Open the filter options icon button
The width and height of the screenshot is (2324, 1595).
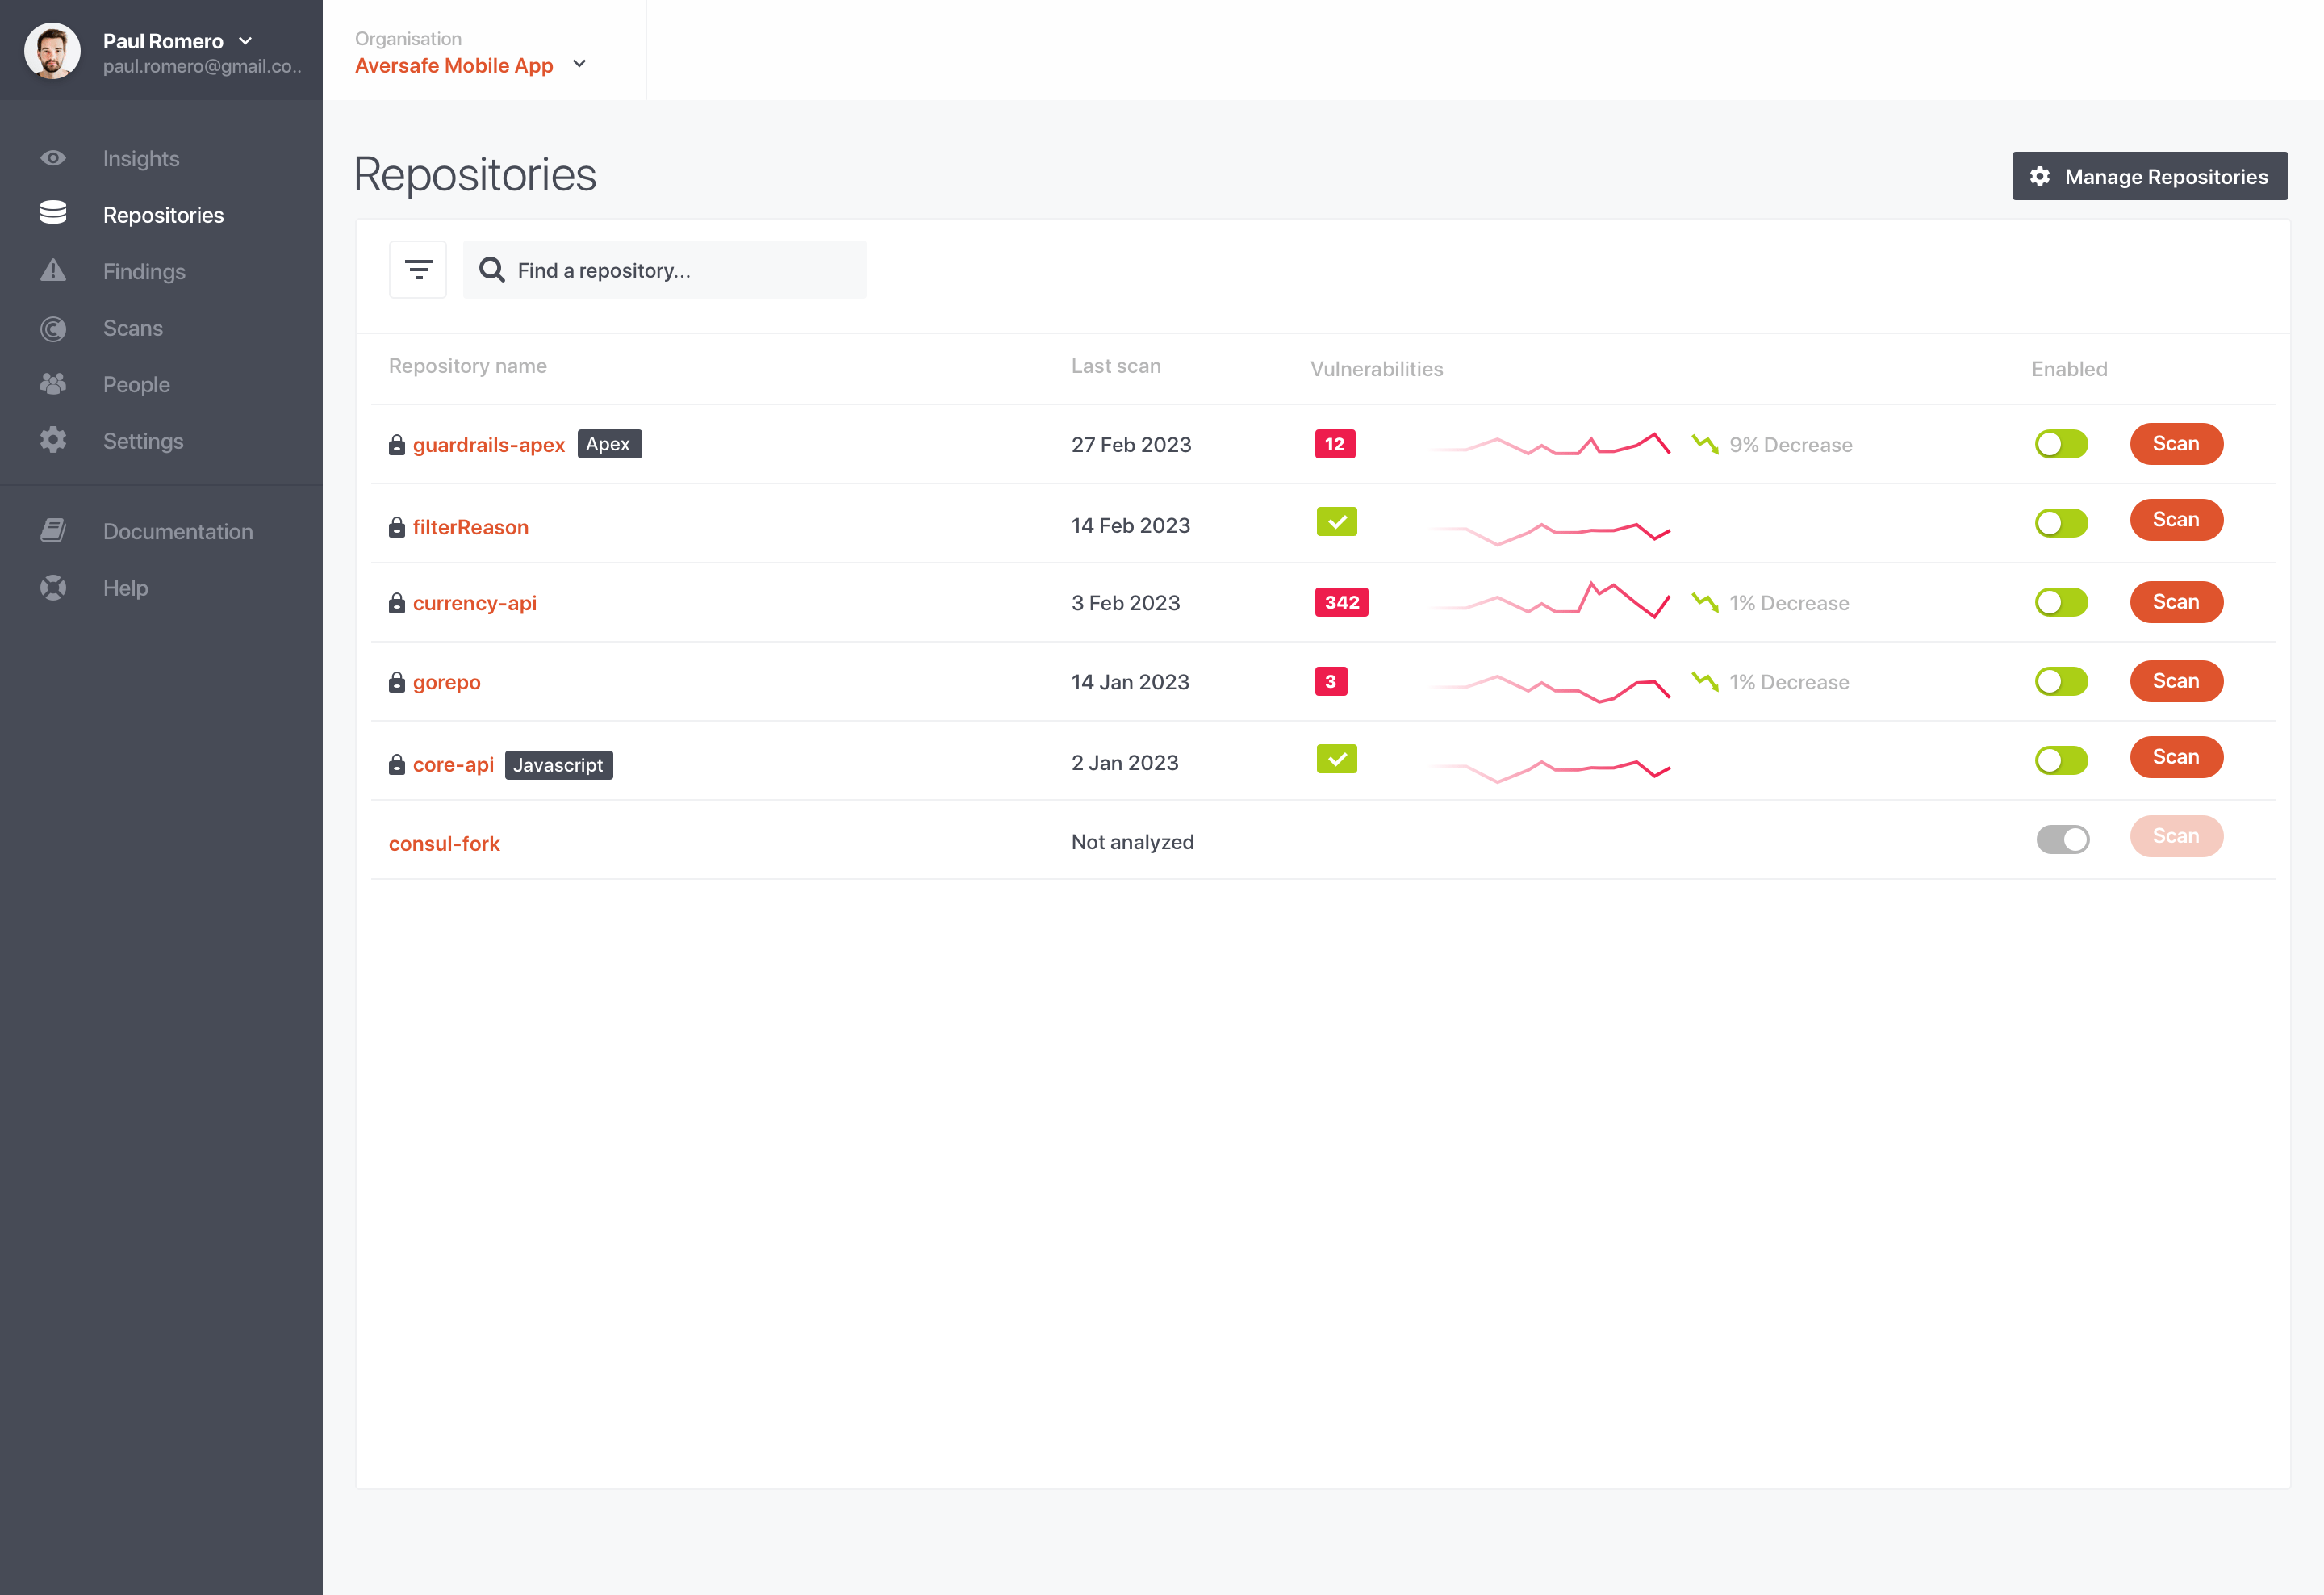click(418, 270)
